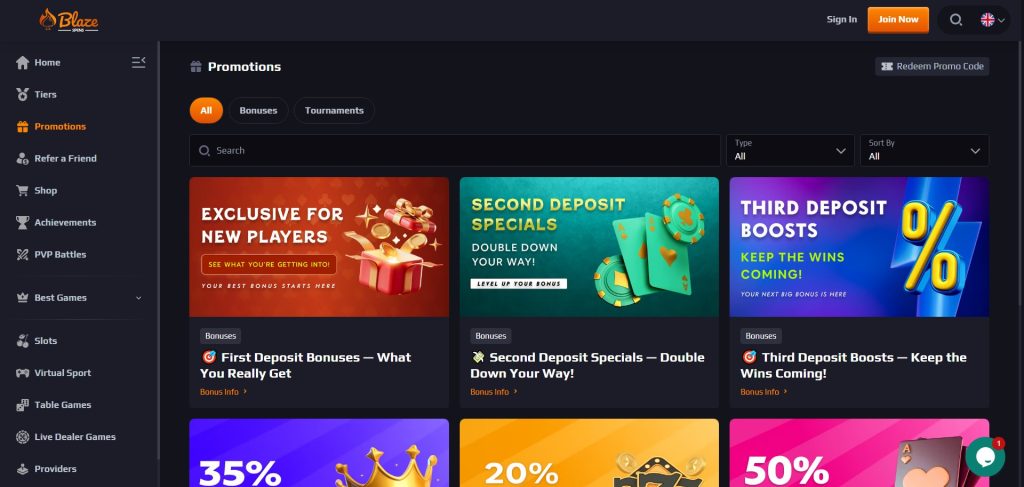The width and height of the screenshot is (1024, 487).
Task: Switch to the Tournaments tab
Action: pos(334,110)
